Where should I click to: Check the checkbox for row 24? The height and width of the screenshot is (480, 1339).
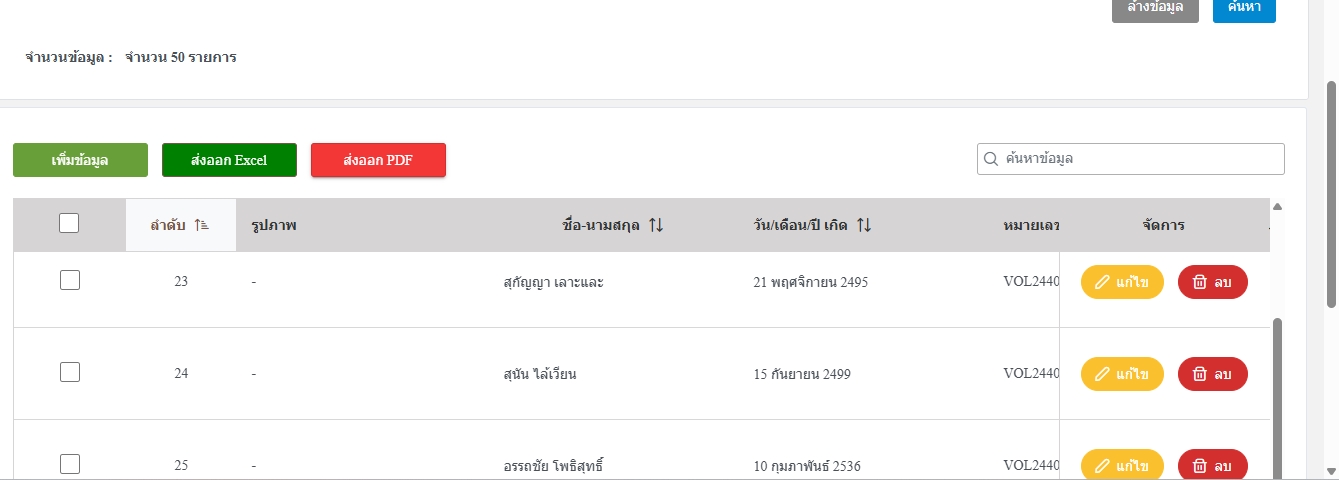(x=70, y=372)
